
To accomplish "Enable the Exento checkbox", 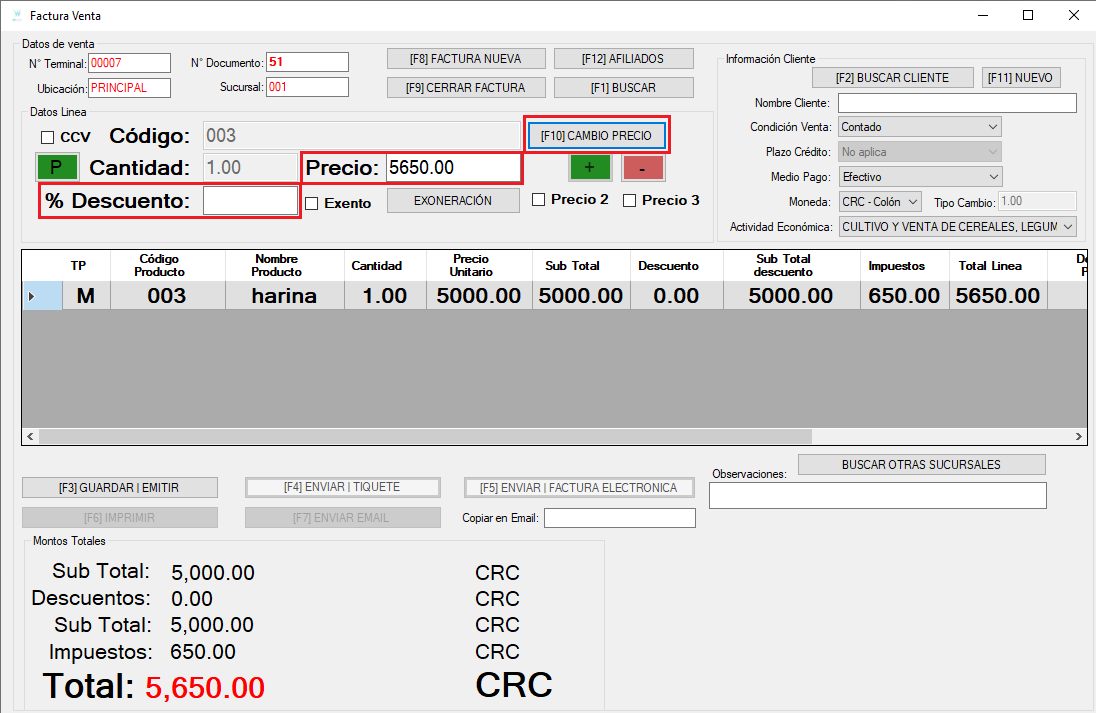I will [312, 203].
